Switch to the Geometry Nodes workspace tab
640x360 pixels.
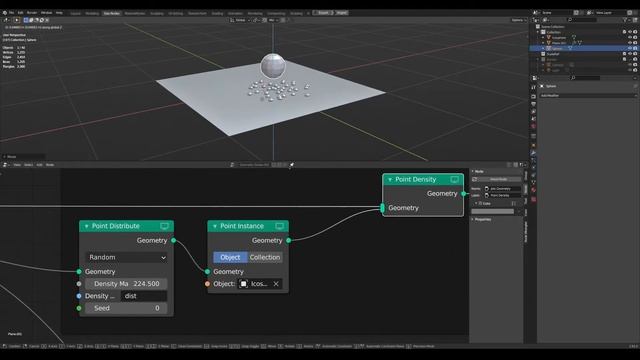point(111,13)
